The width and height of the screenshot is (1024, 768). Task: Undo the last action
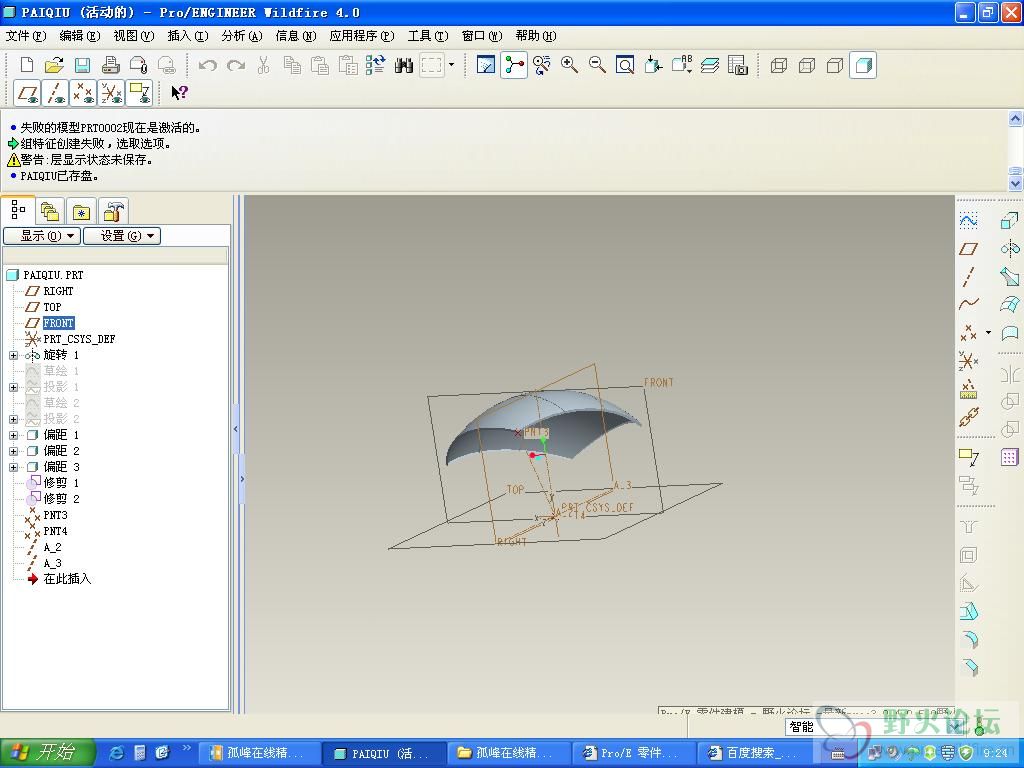(208, 65)
